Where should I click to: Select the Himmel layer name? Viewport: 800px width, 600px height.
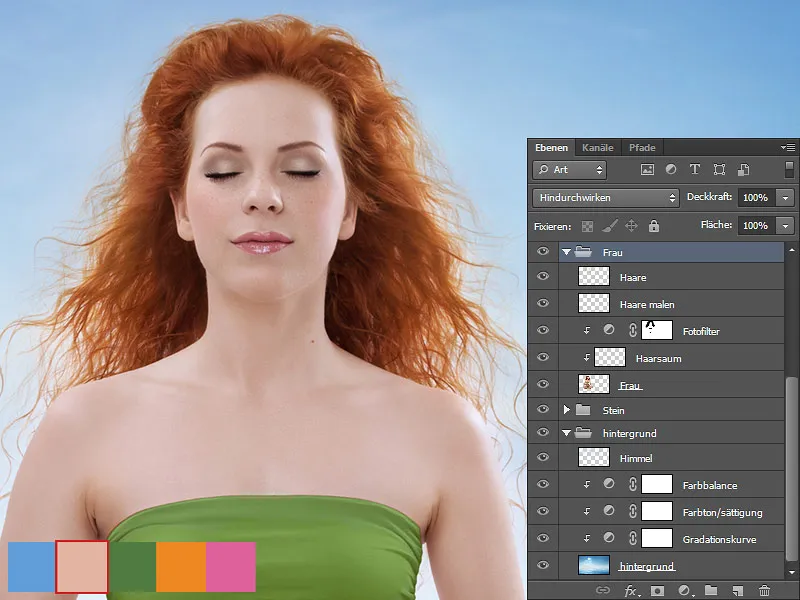coord(636,459)
